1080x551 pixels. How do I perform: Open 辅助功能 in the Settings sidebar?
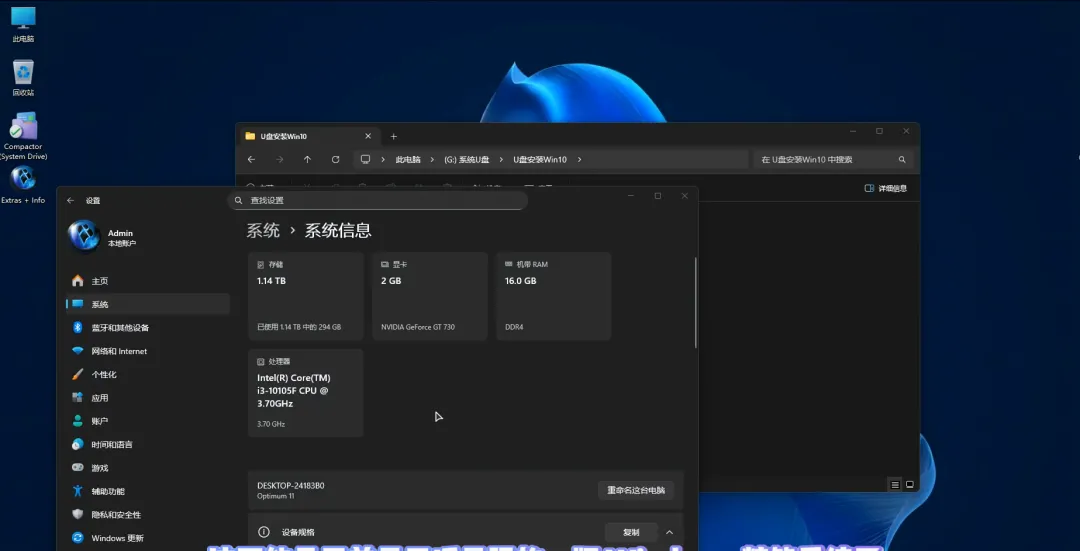(148, 491)
